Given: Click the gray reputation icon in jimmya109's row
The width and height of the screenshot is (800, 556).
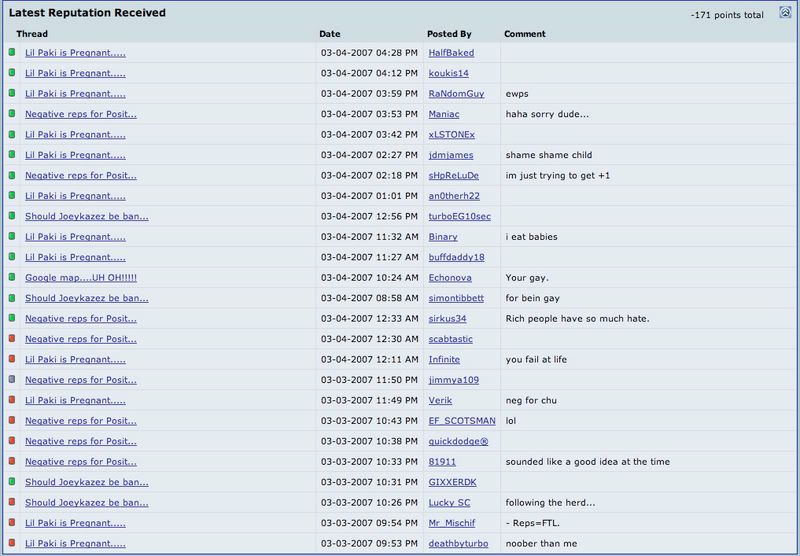Looking at the screenshot, I should click(x=12, y=380).
